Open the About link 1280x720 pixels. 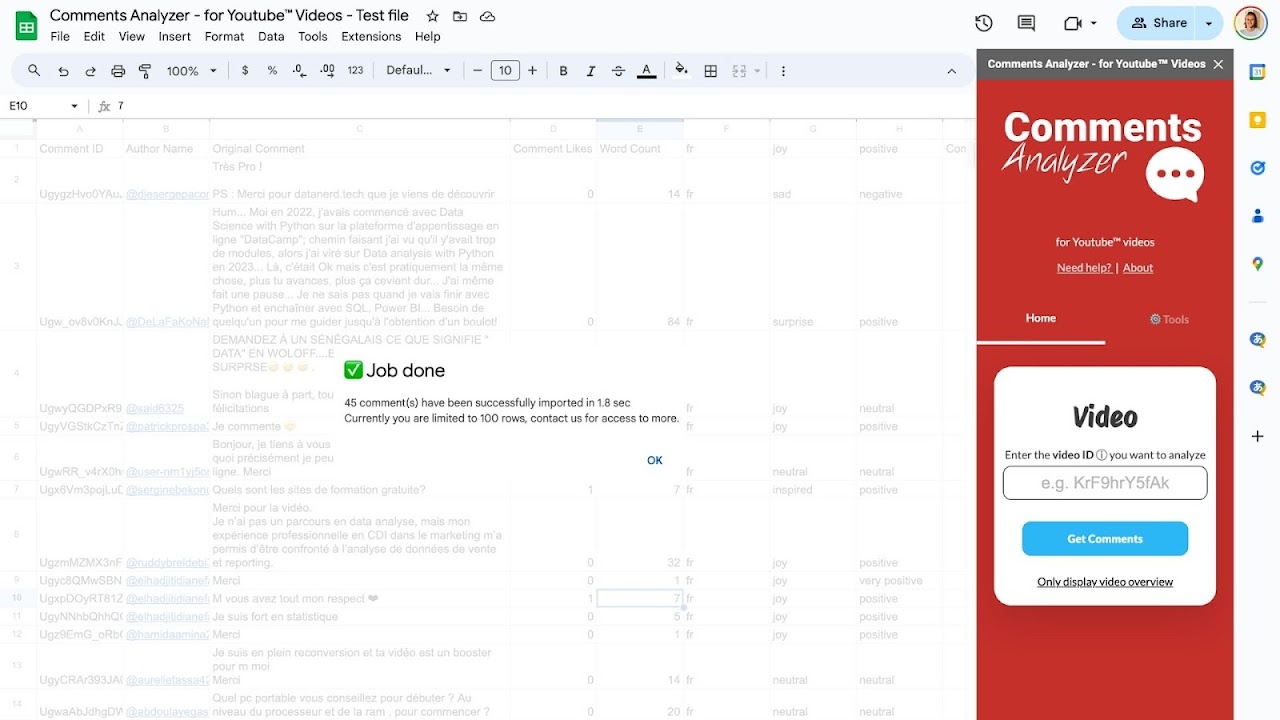pos(1138,268)
